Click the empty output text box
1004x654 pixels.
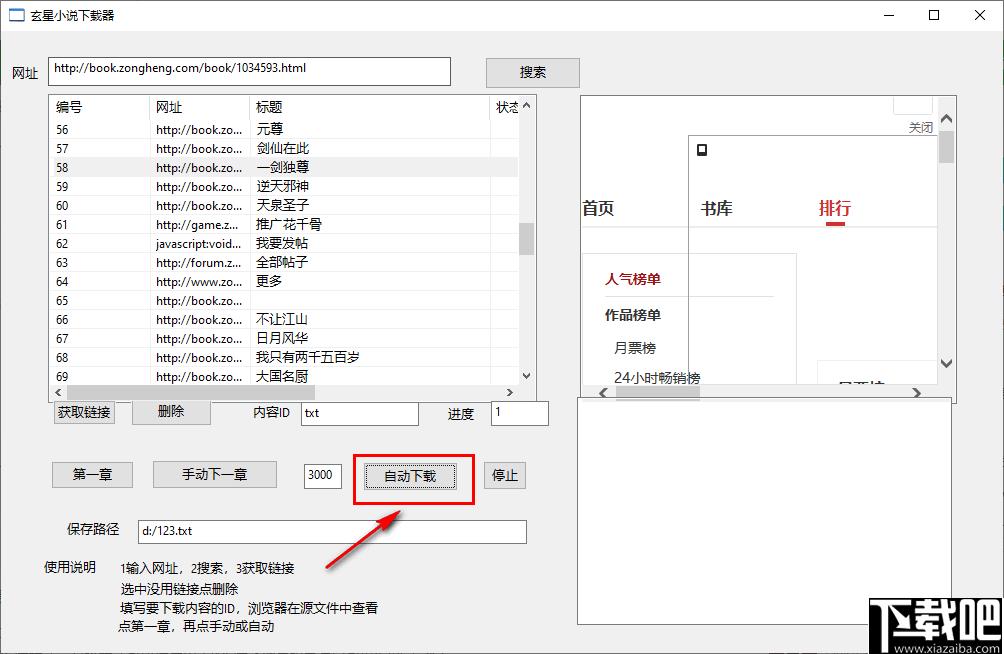[764, 511]
